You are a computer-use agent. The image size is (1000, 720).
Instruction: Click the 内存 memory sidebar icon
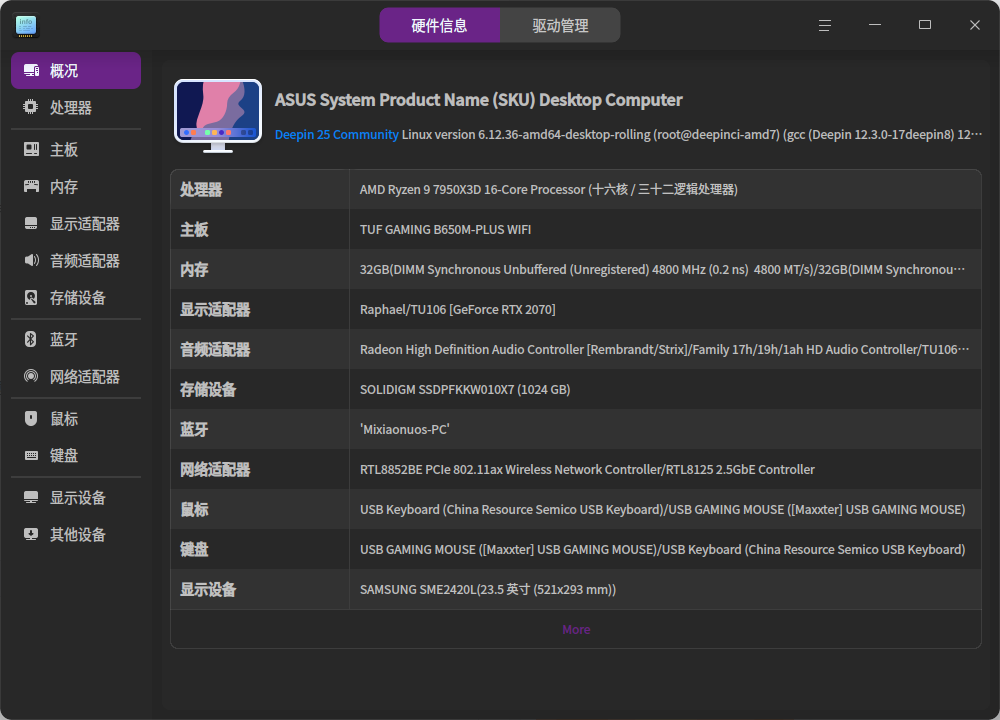coord(31,186)
